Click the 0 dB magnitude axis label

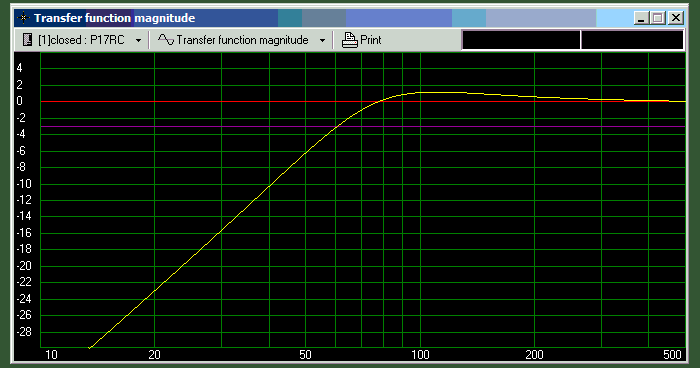point(19,101)
